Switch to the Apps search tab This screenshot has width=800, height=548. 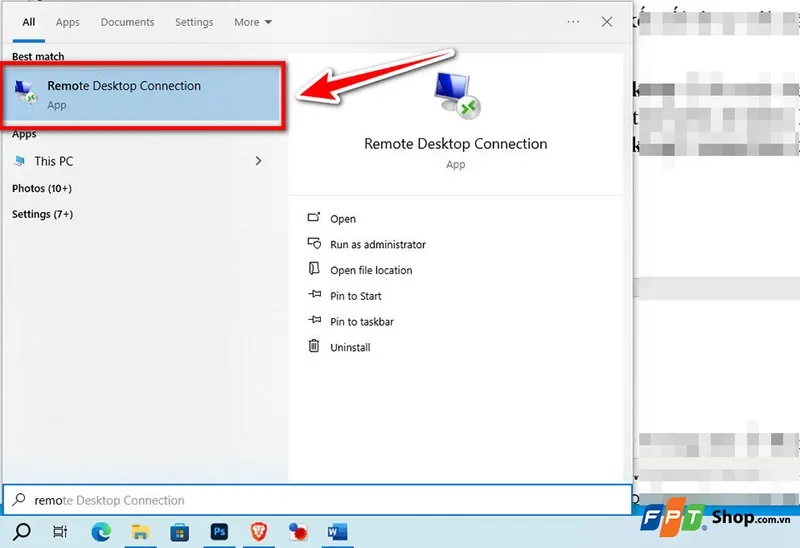point(67,22)
